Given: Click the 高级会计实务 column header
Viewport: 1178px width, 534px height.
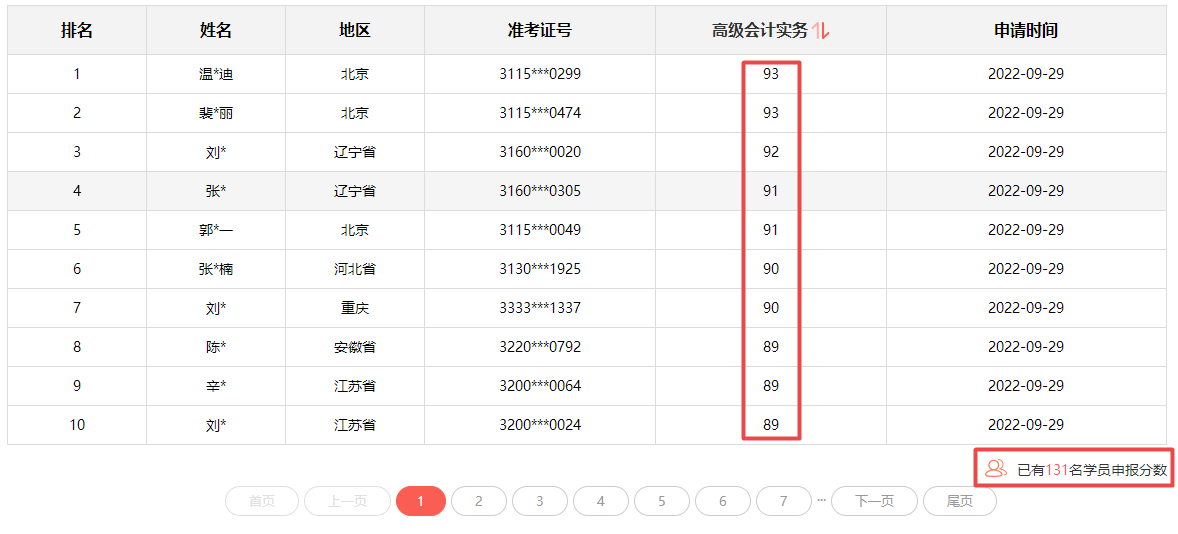Looking at the screenshot, I should pyautogui.click(x=771, y=30).
